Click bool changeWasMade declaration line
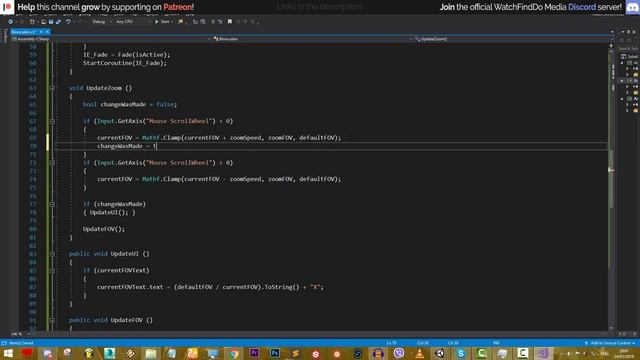The height and width of the screenshot is (360, 640). [x=130, y=104]
